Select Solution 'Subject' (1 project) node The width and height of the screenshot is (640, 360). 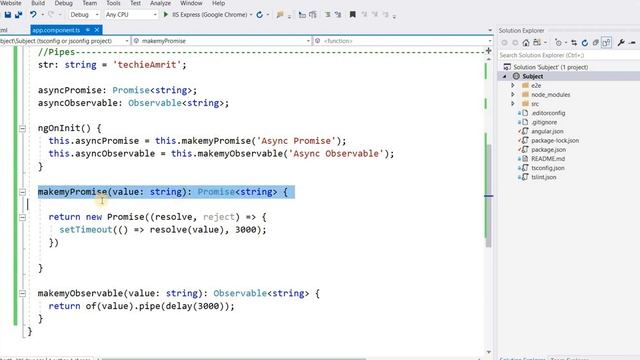551,67
